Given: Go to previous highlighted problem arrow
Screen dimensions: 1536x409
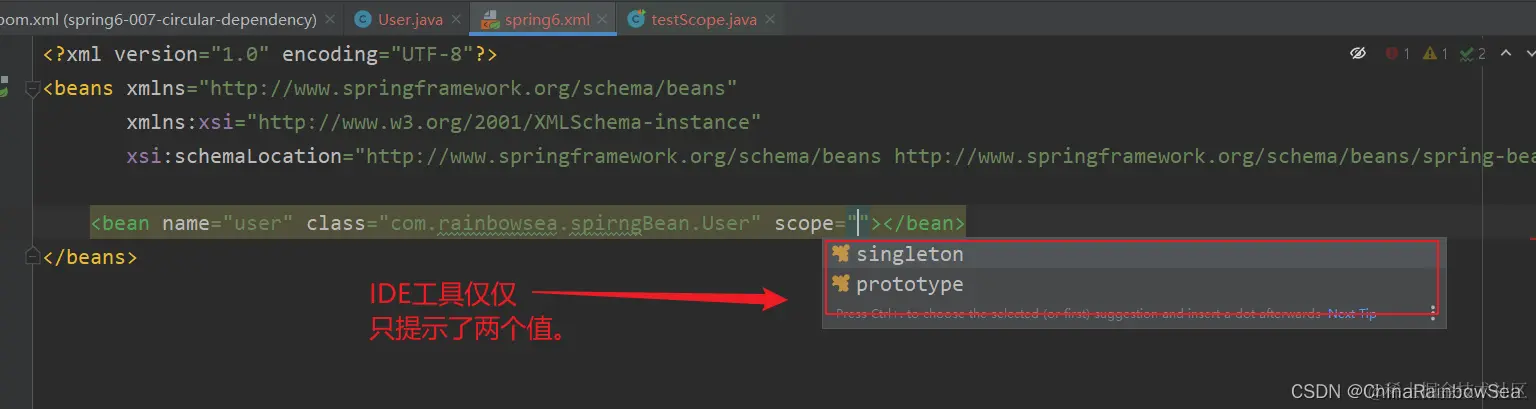Looking at the screenshot, I should 1505,53.
